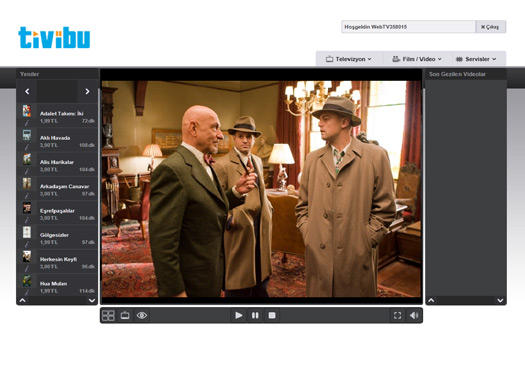The image size is (525, 370).
Task: Toggle the eye view icon
Action: point(142,315)
